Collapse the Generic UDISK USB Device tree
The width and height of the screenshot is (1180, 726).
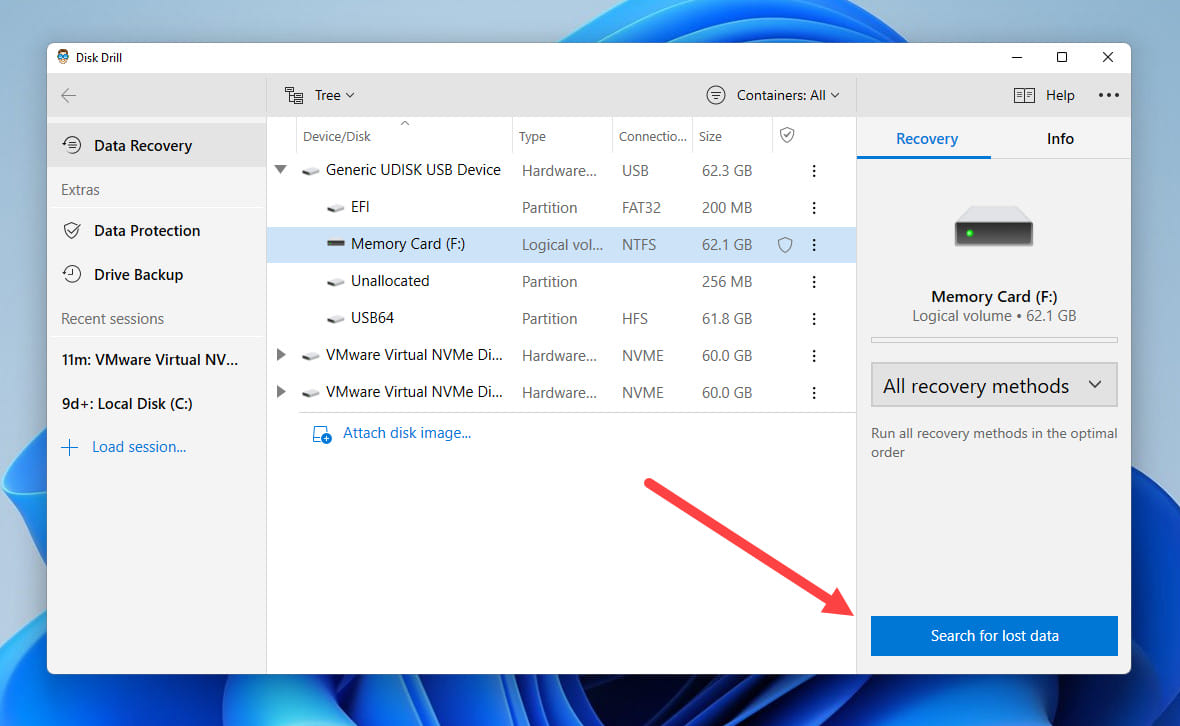(281, 170)
